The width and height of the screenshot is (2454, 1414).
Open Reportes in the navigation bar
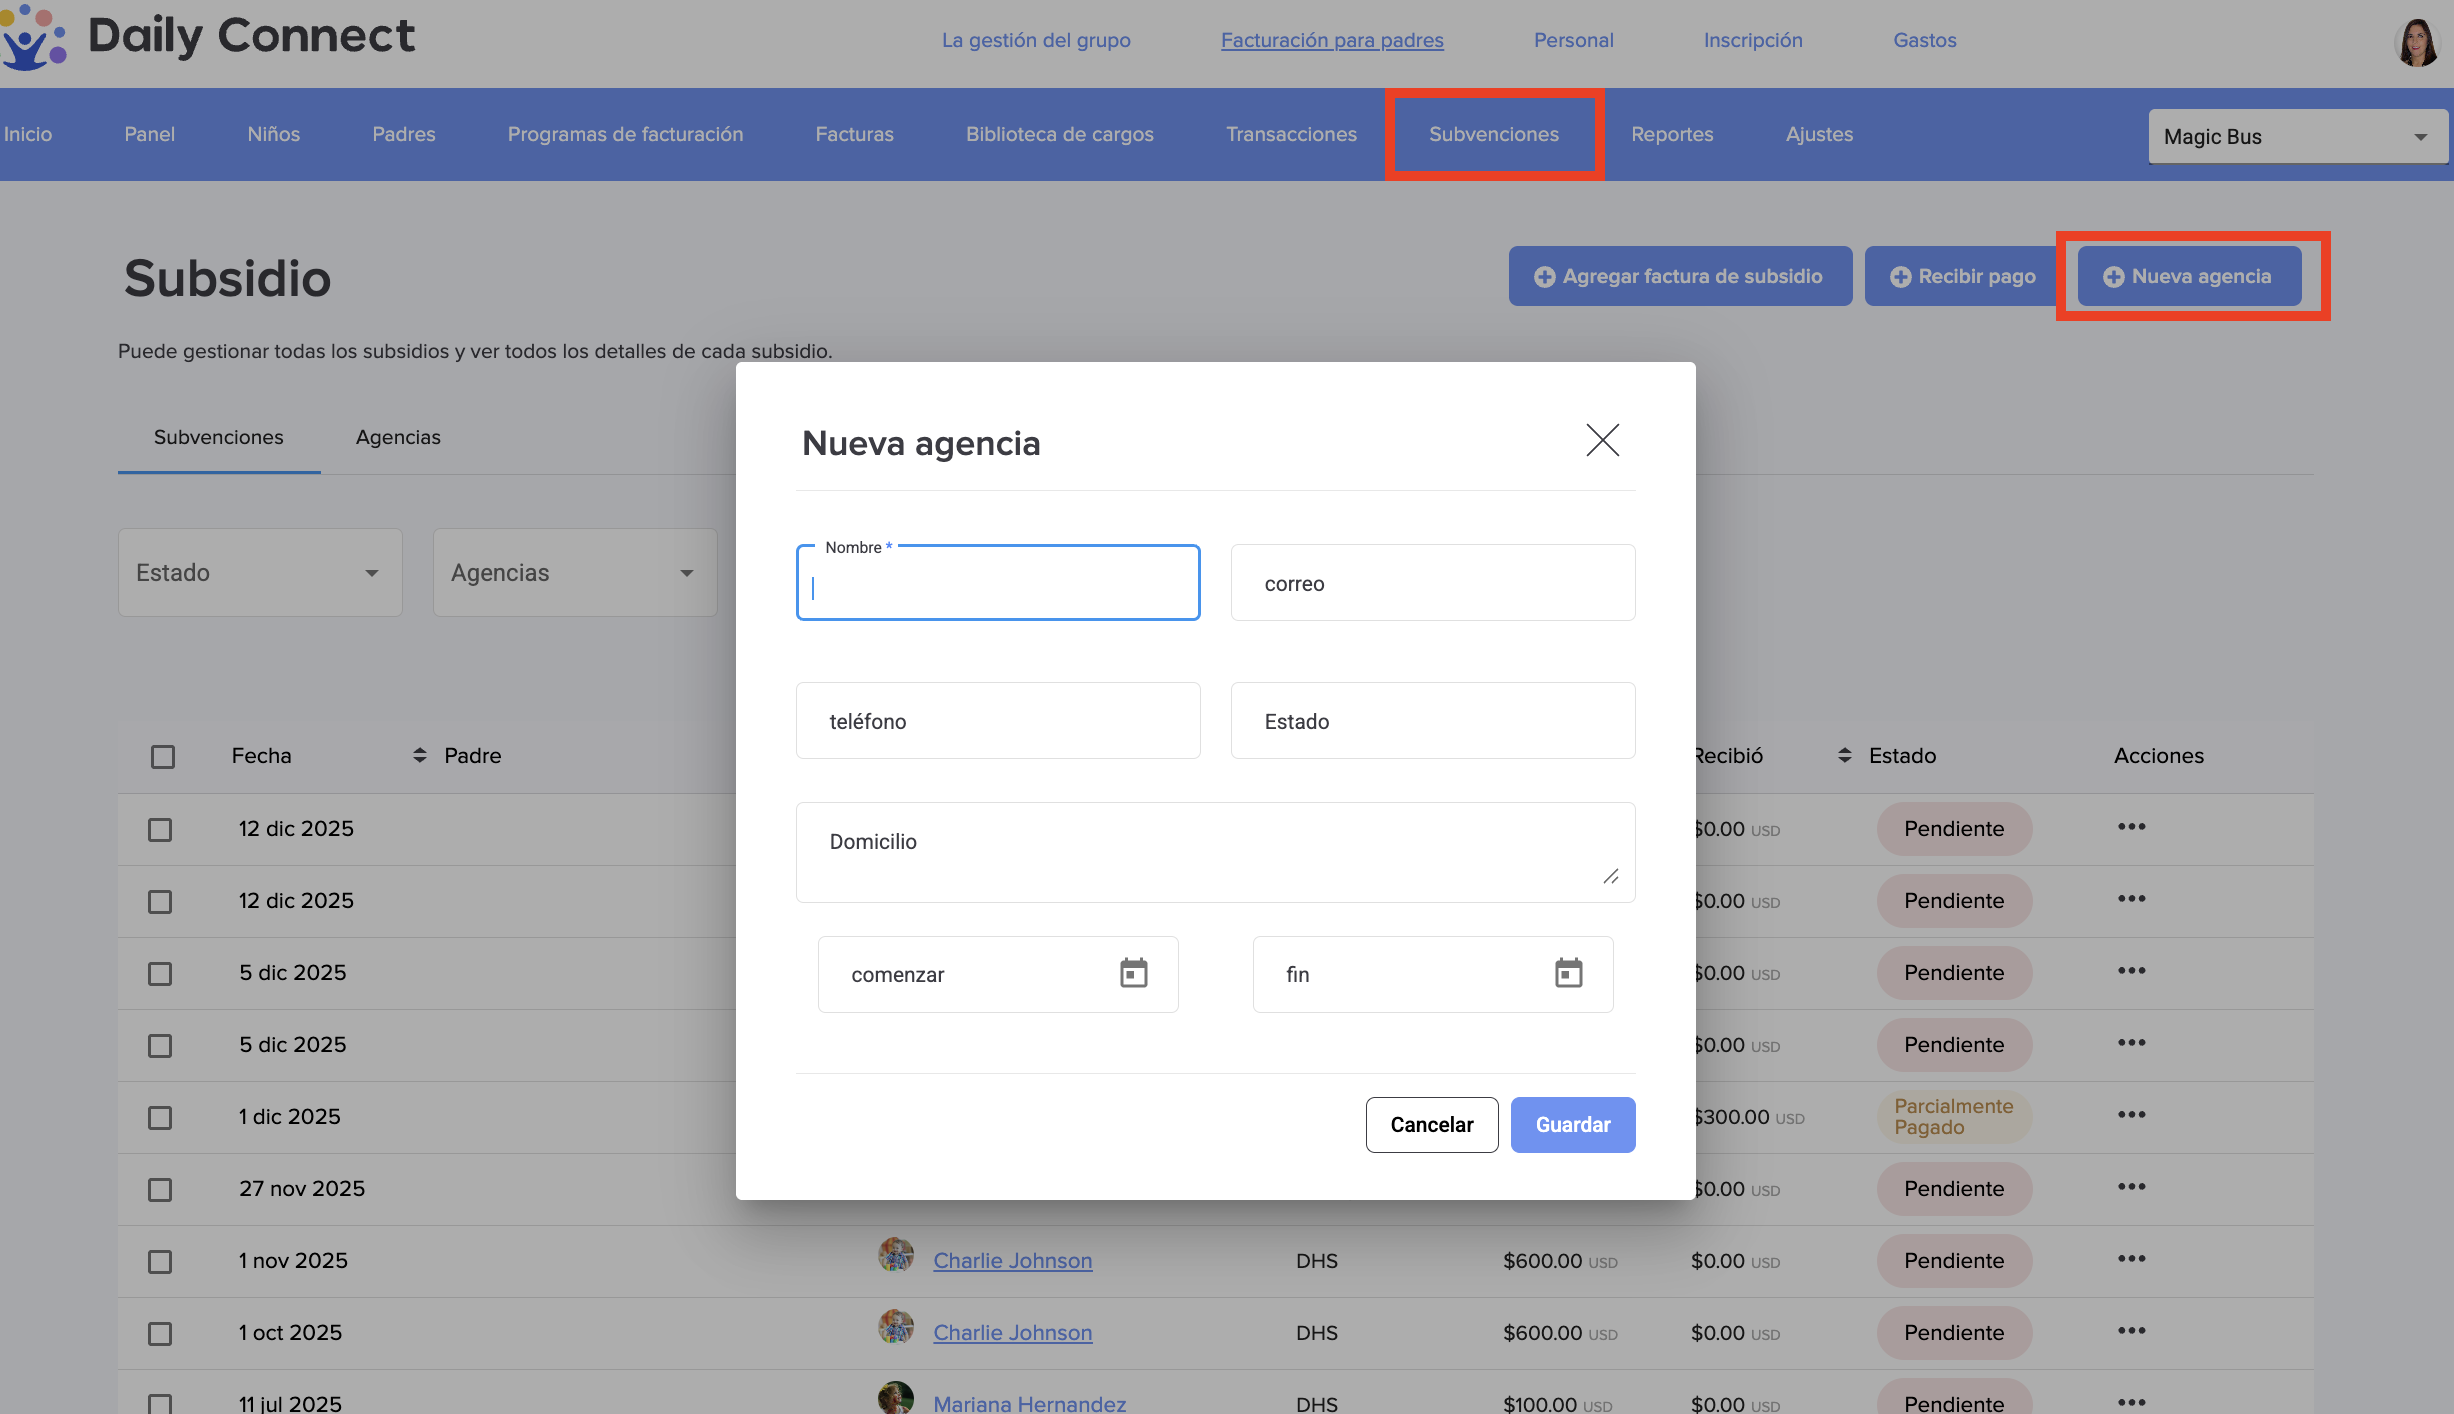pos(1672,135)
